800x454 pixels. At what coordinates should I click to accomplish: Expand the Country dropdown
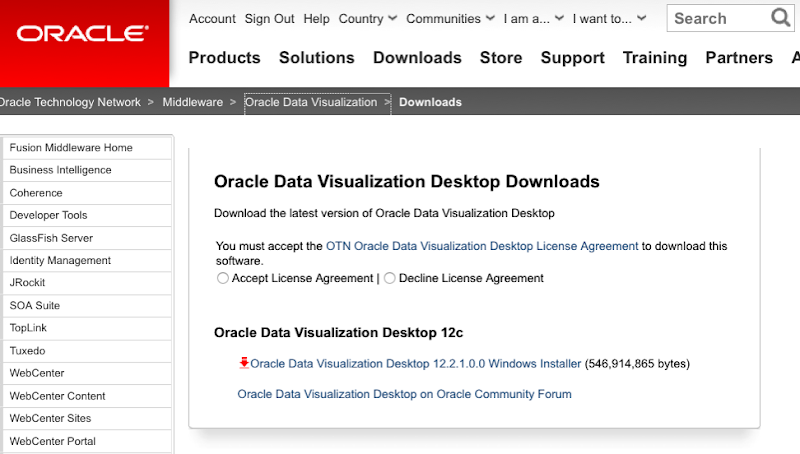368,18
